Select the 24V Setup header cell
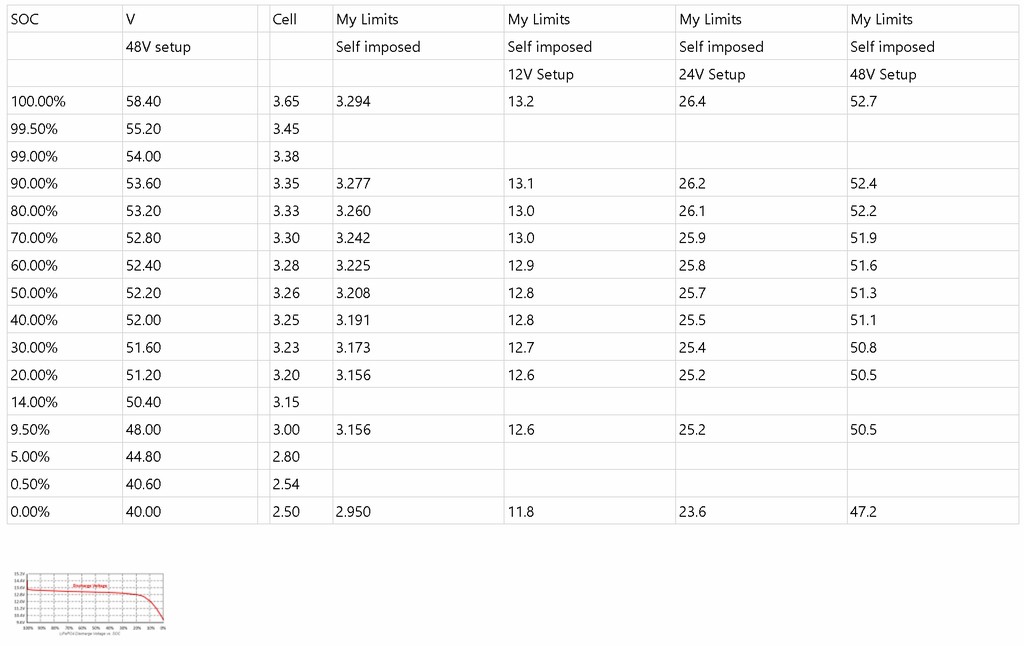1024x646 pixels. [761, 74]
